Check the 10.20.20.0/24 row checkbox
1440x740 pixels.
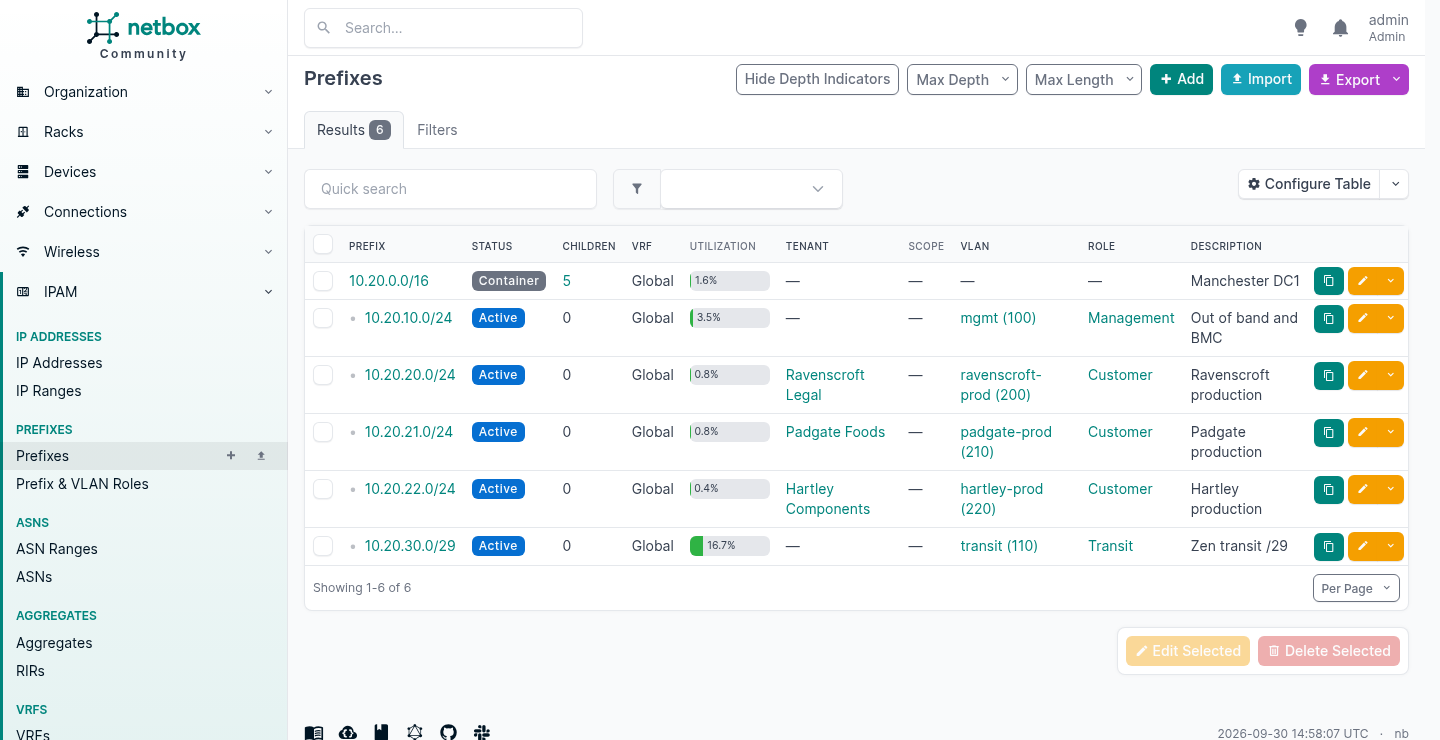click(323, 375)
